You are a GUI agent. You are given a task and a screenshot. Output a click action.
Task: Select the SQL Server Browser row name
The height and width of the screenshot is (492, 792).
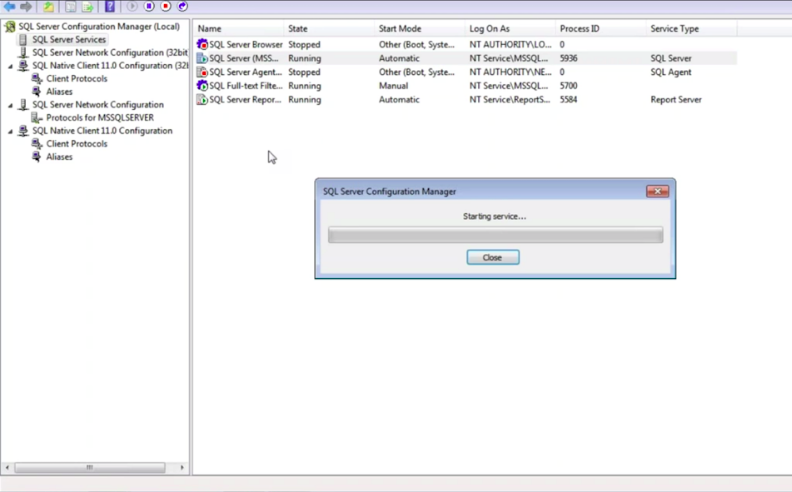(246, 44)
